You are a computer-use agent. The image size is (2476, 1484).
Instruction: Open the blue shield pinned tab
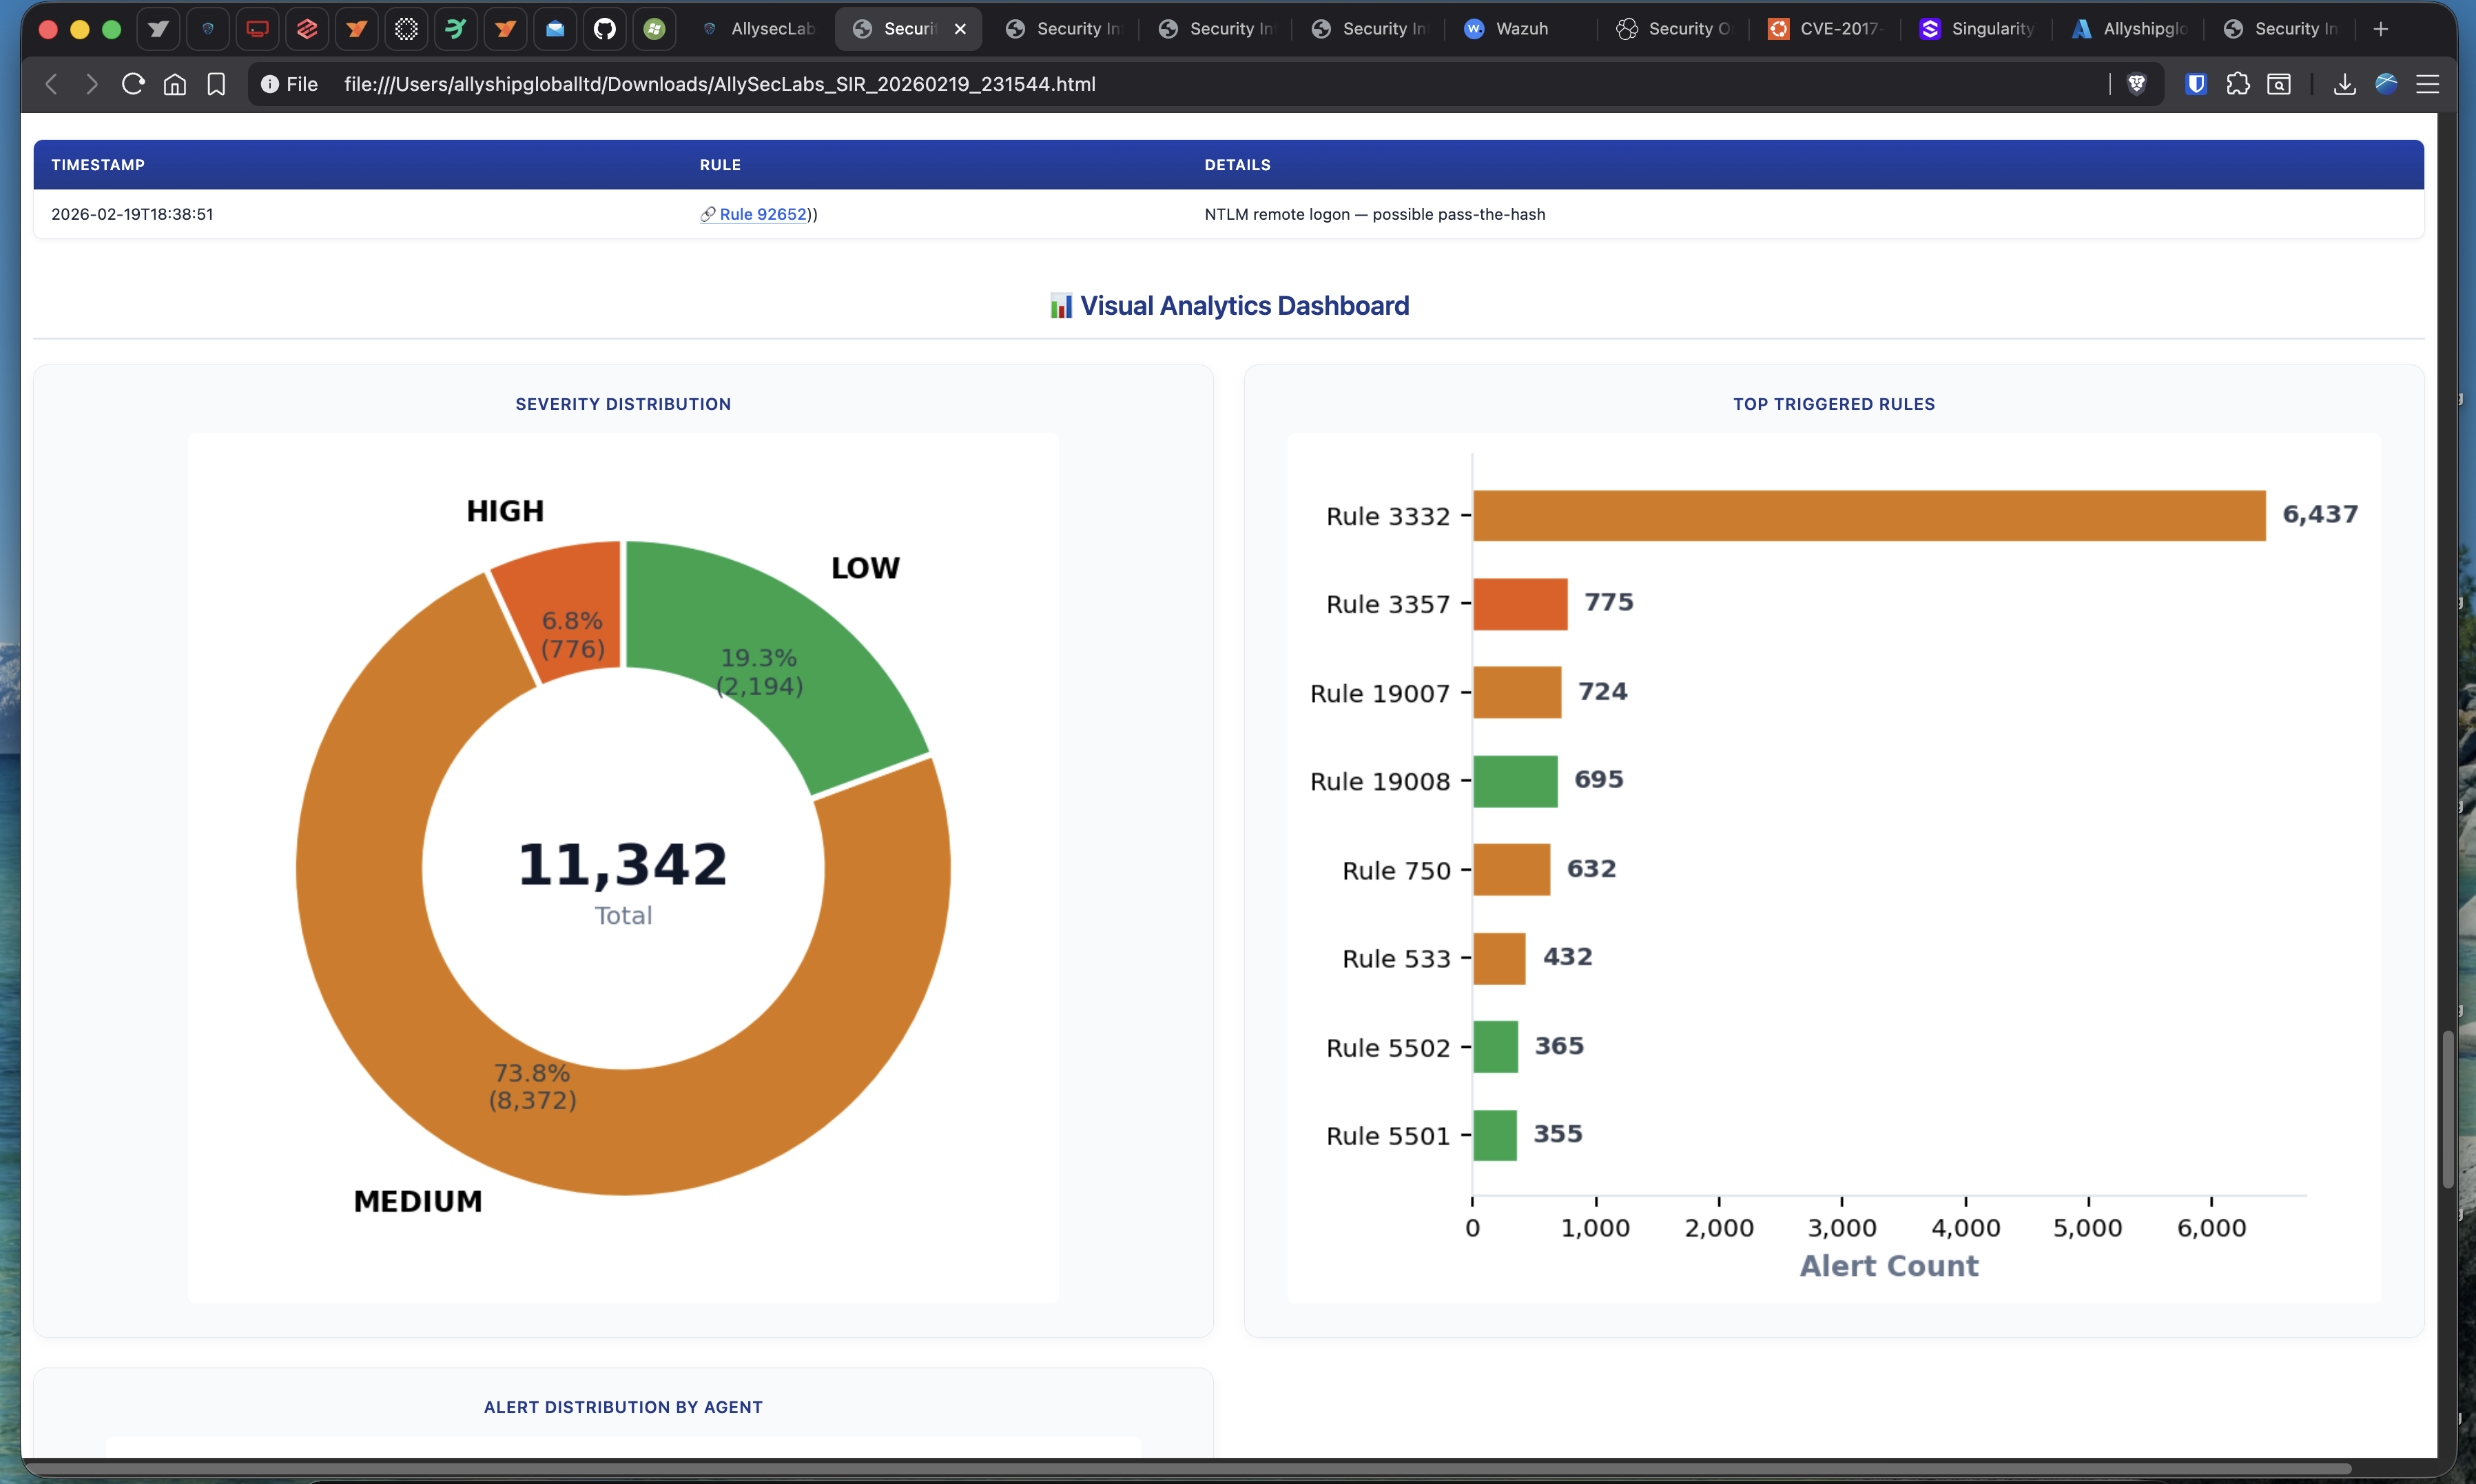tap(208, 29)
